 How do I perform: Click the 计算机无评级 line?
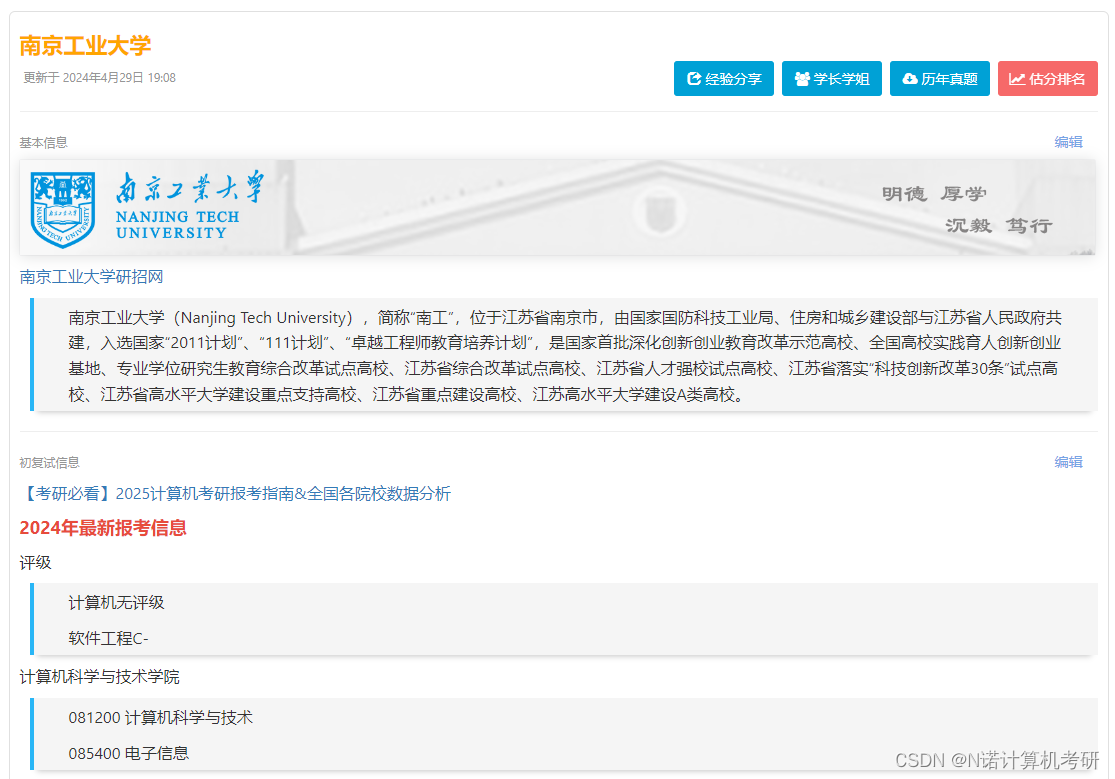pos(117,603)
